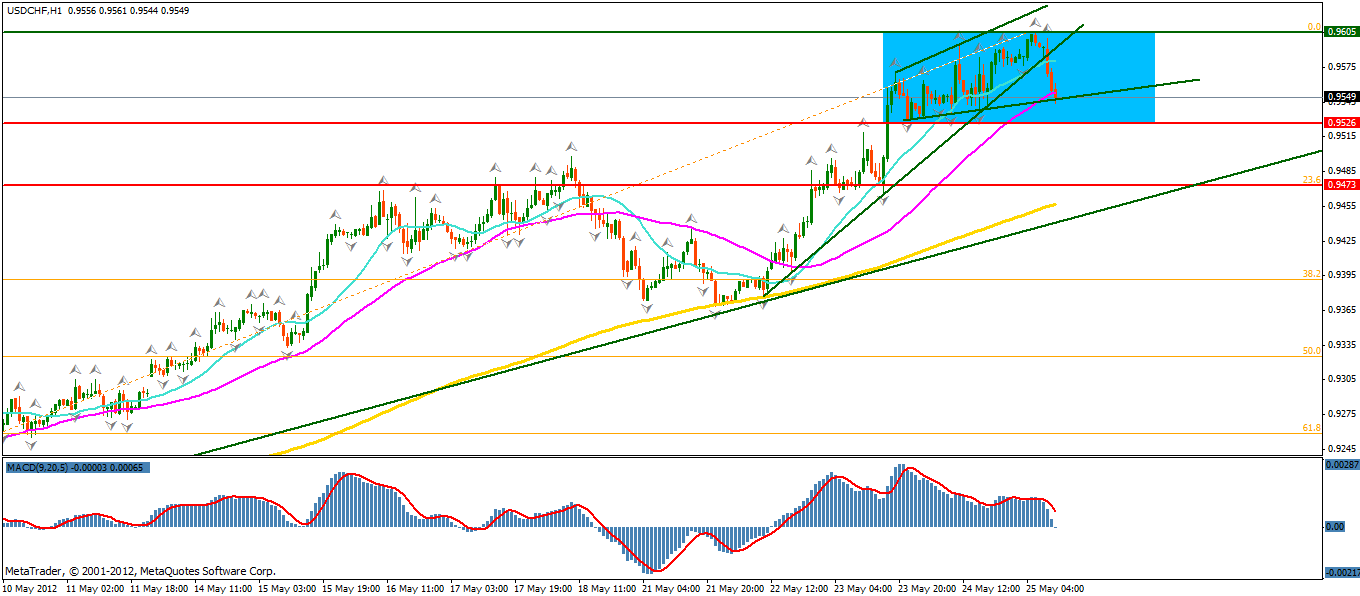Click the green 0.9605 price label

tap(1340, 32)
